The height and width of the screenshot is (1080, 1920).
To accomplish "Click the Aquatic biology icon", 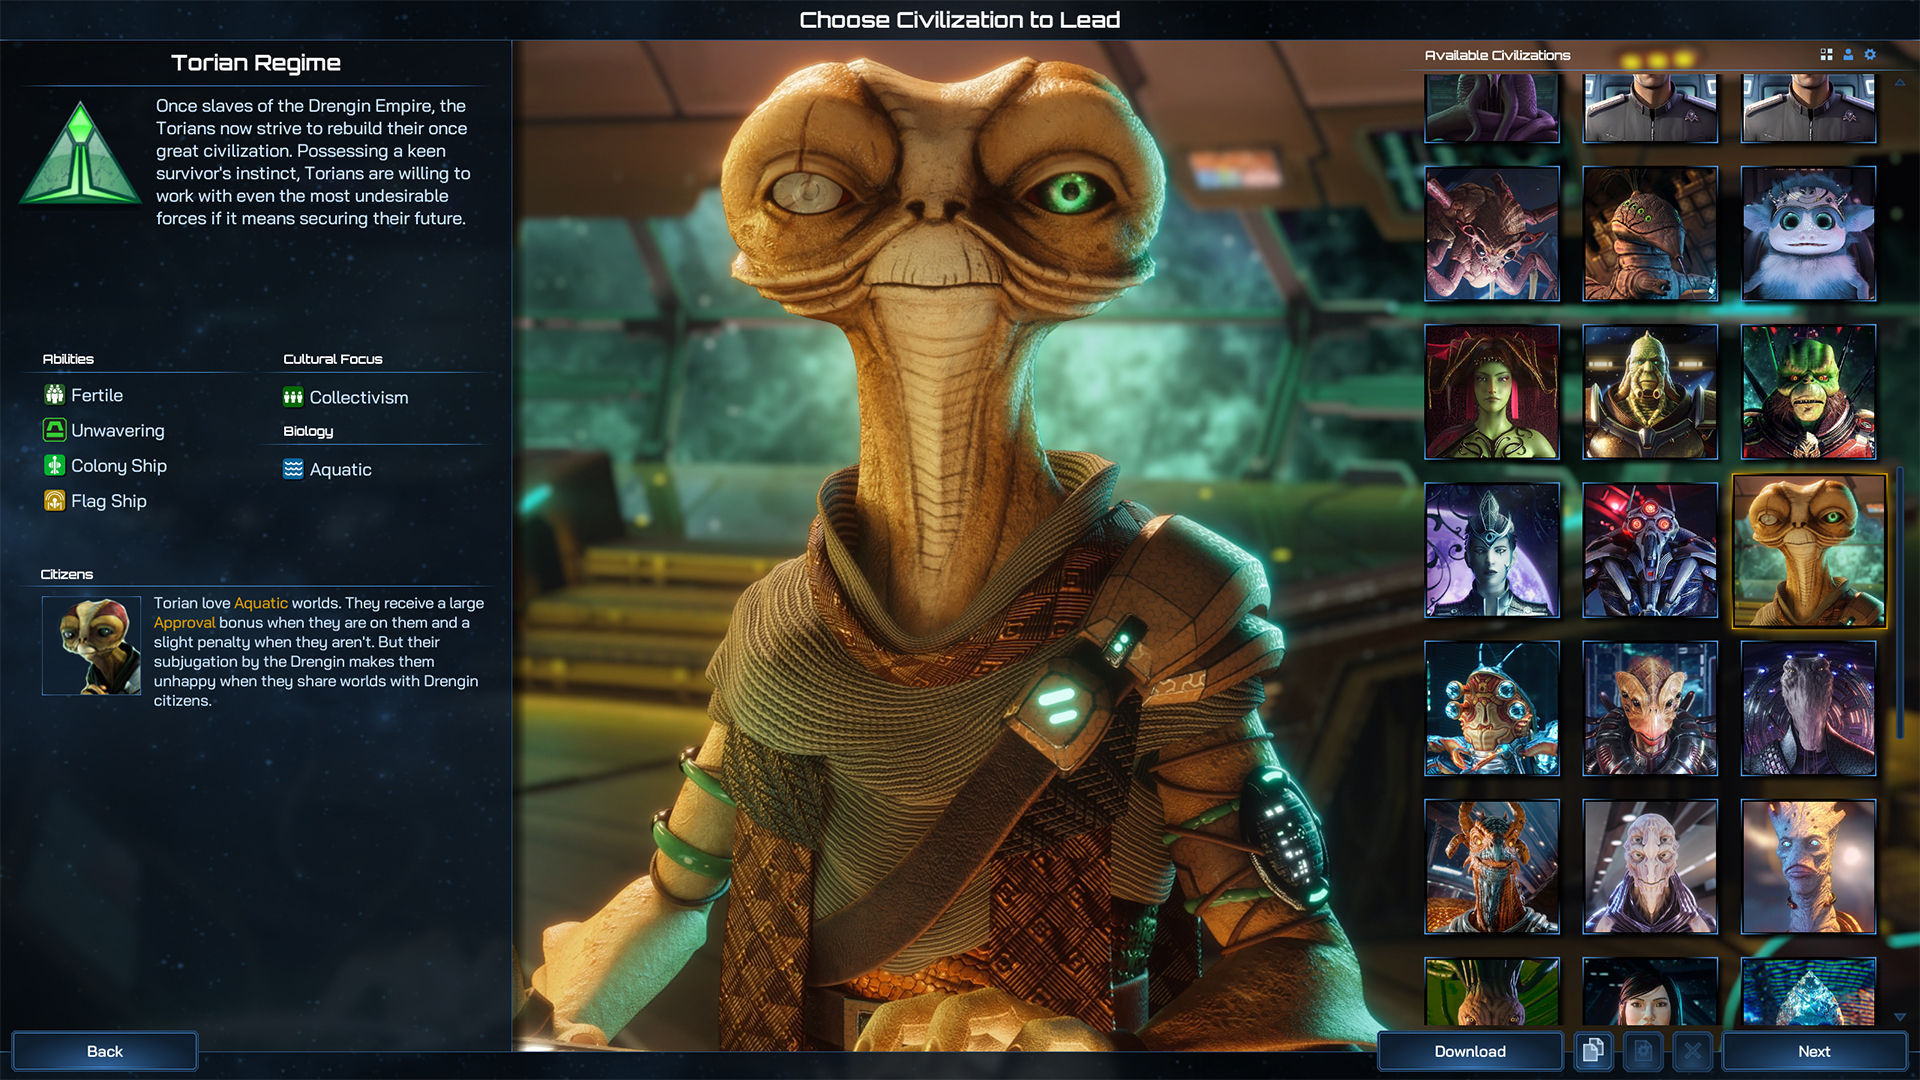I will pyautogui.click(x=293, y=469).
